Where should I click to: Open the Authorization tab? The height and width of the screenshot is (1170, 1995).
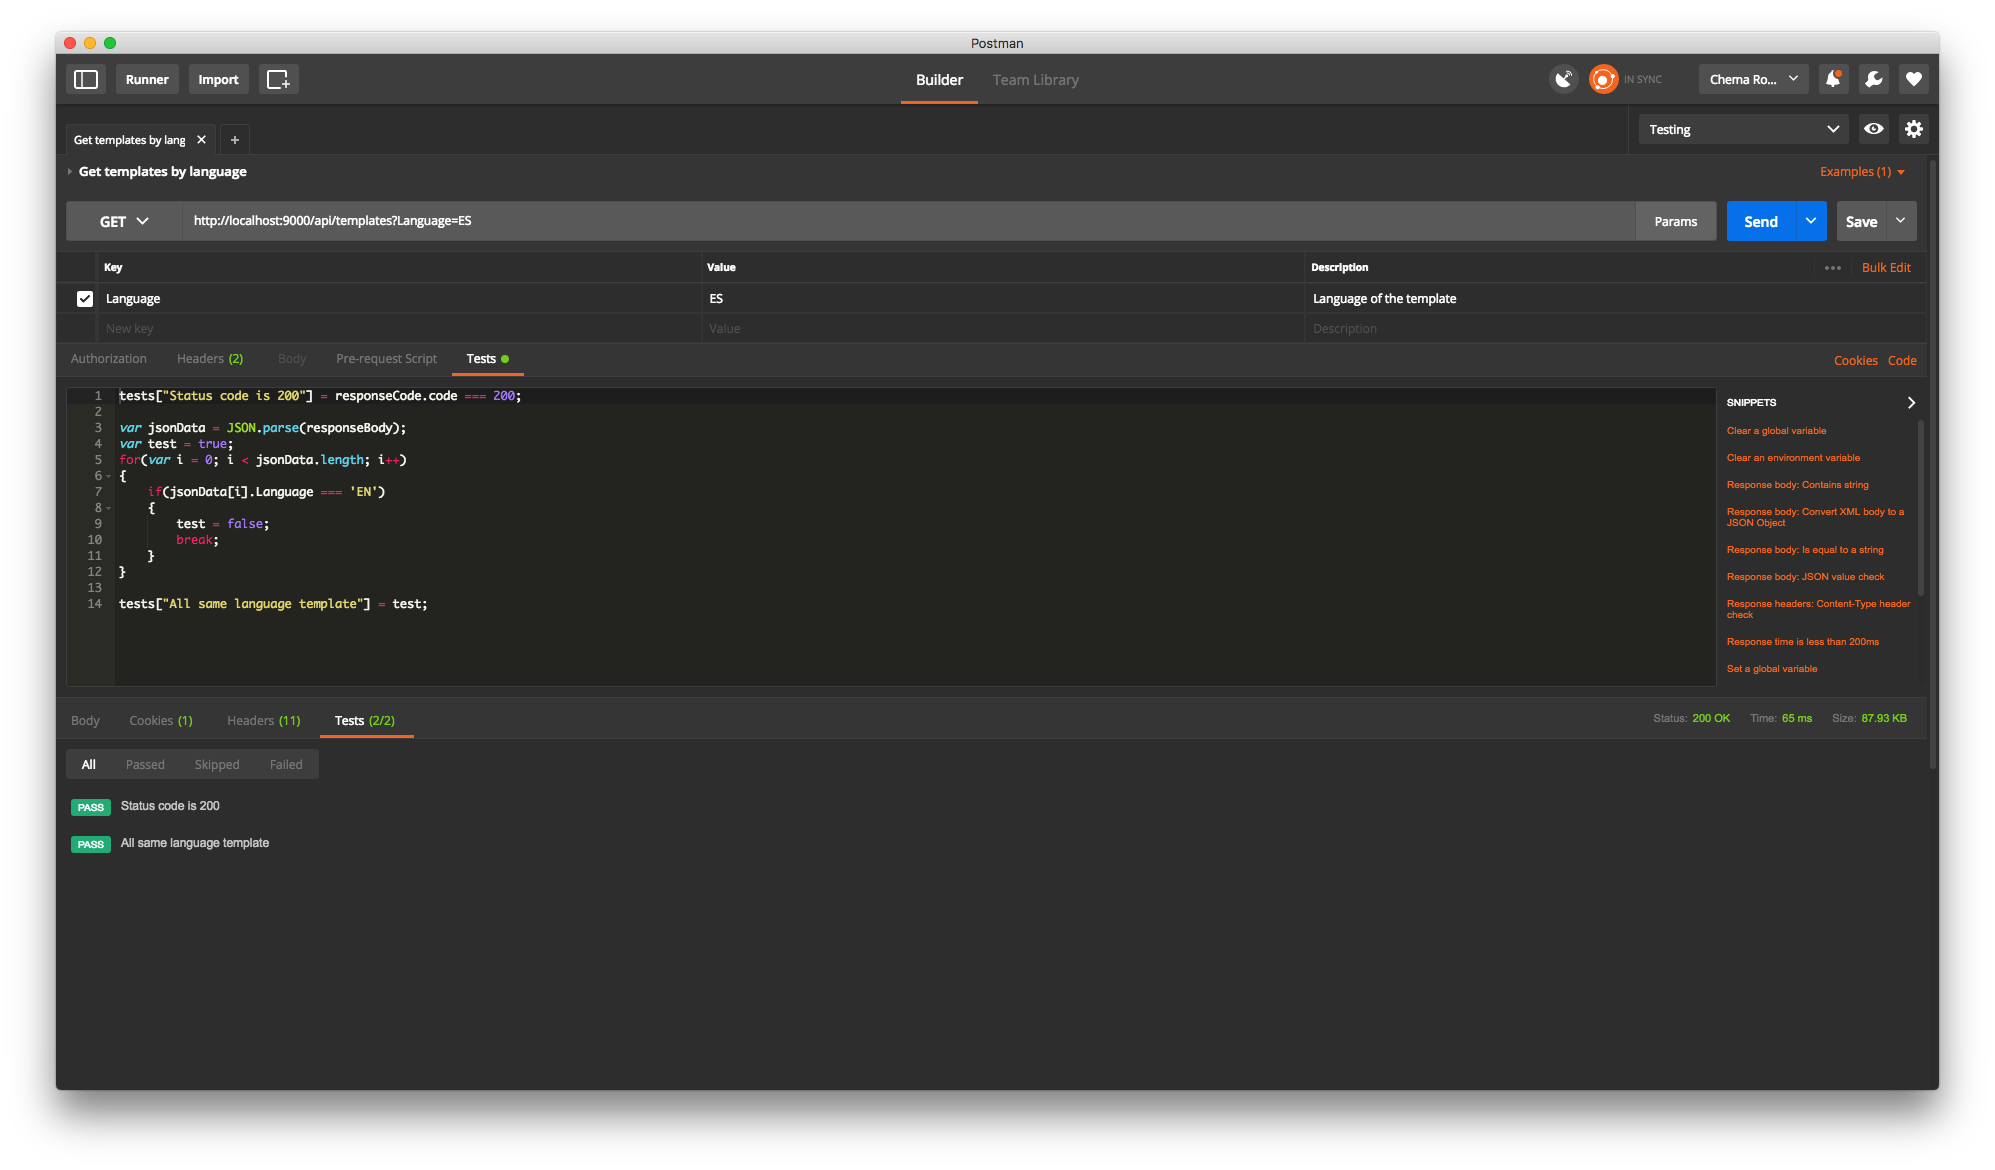click(109, 359)
